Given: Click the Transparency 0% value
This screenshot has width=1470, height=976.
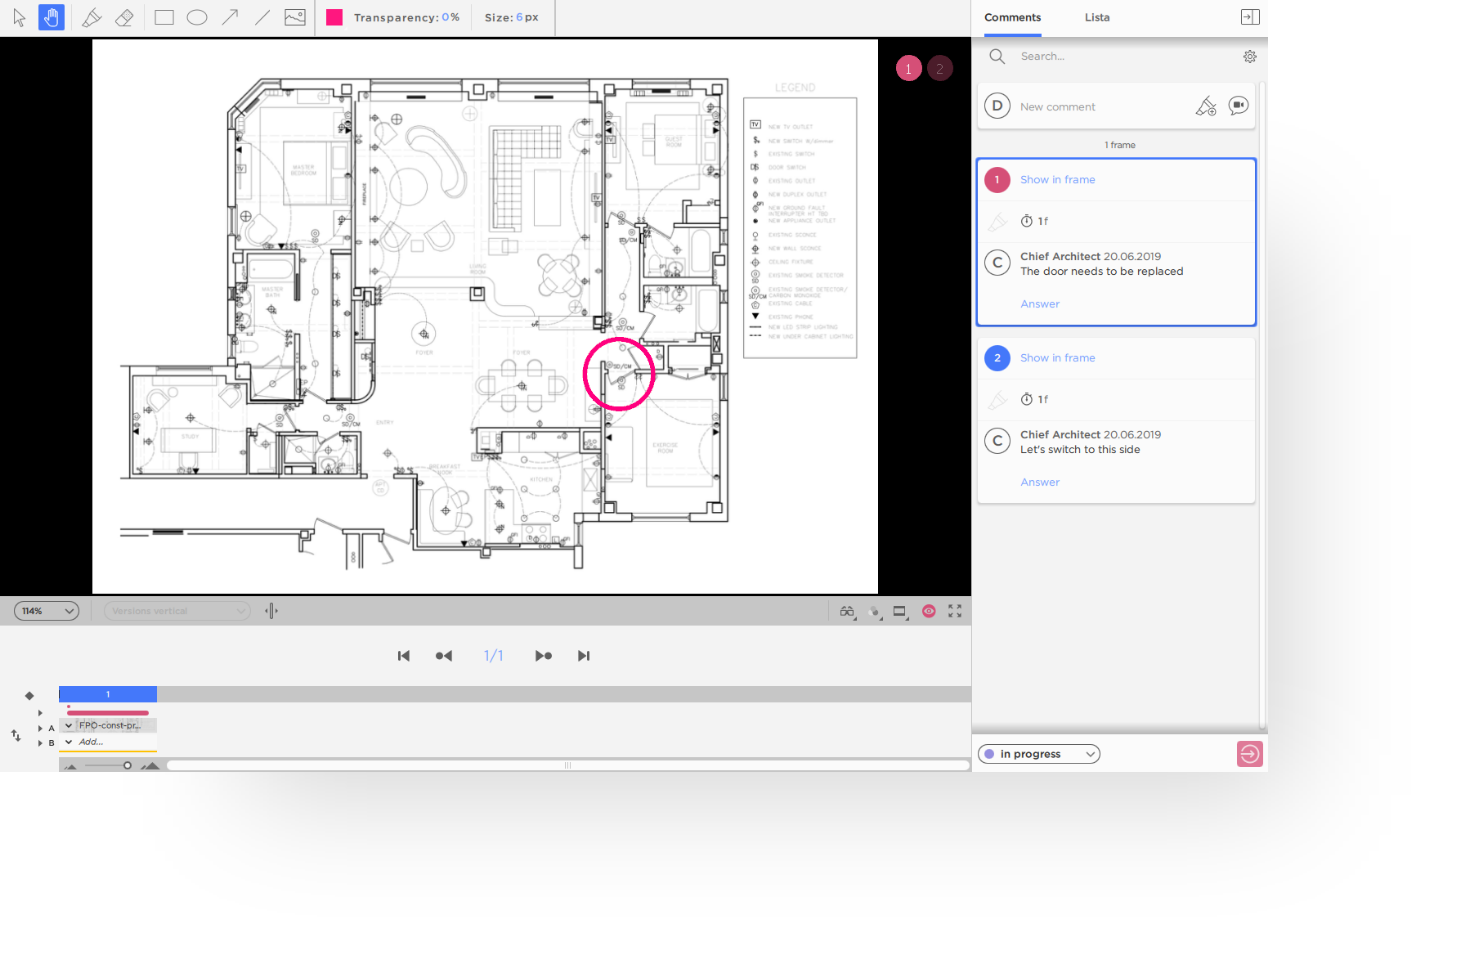Looking at the screenshot, I should (x=450, y=17).
